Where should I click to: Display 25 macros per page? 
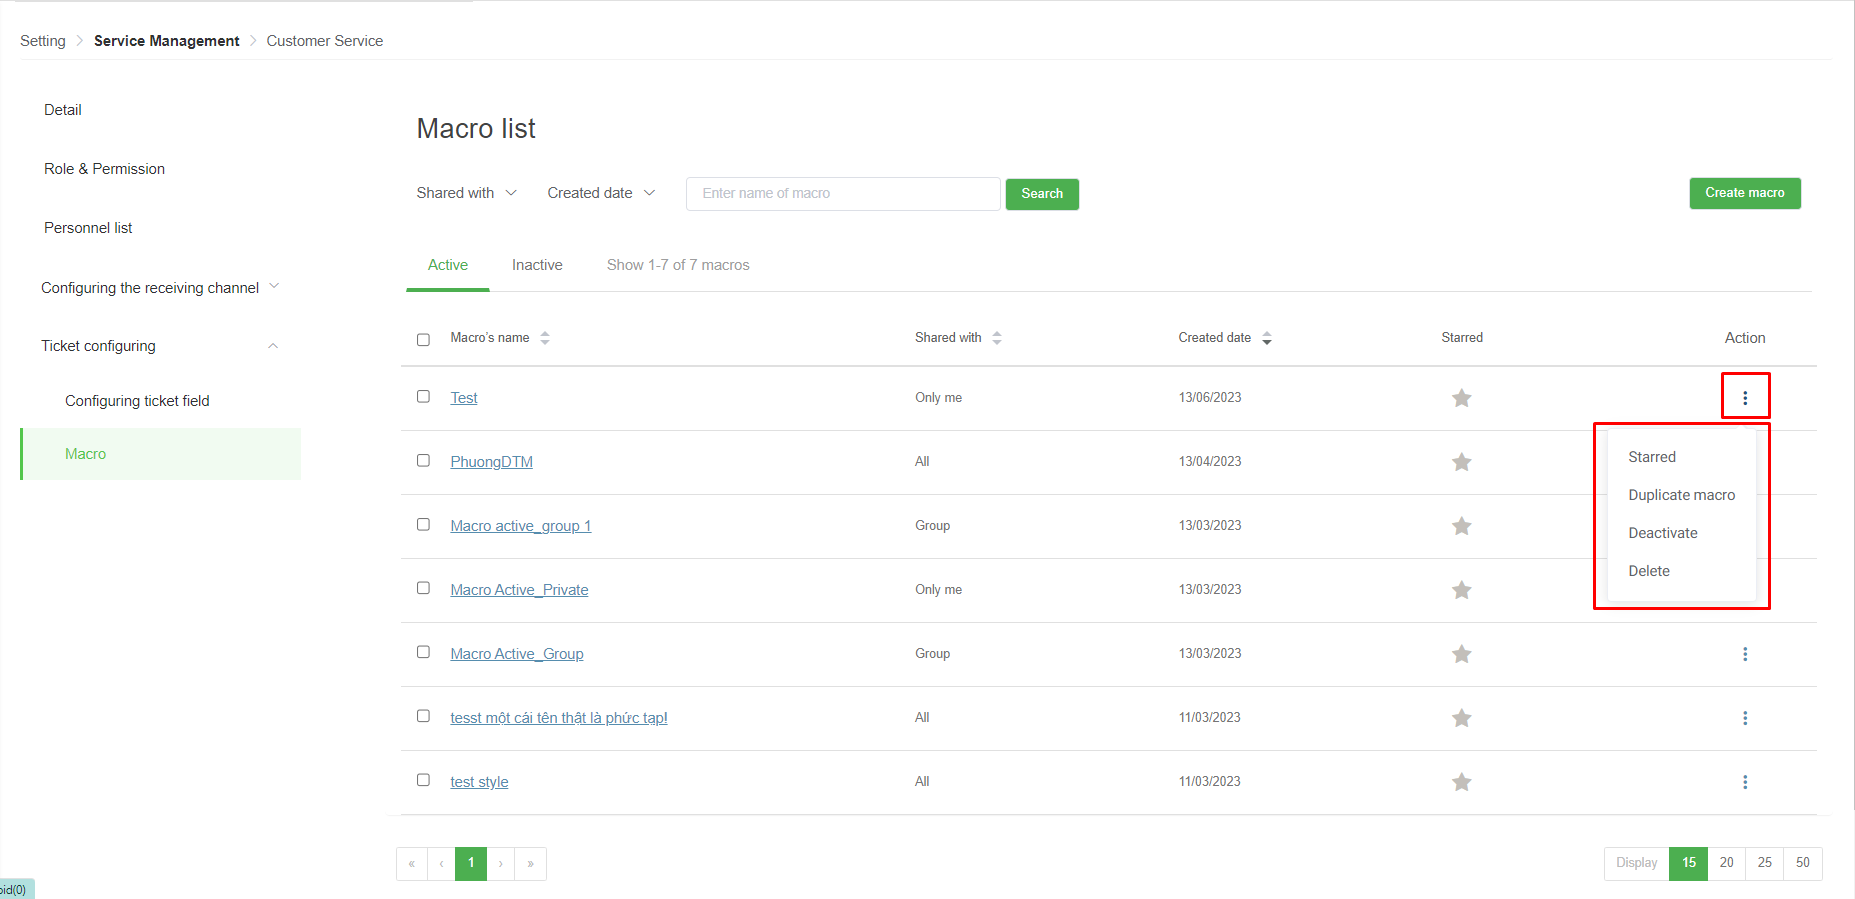coord(1765,864)
